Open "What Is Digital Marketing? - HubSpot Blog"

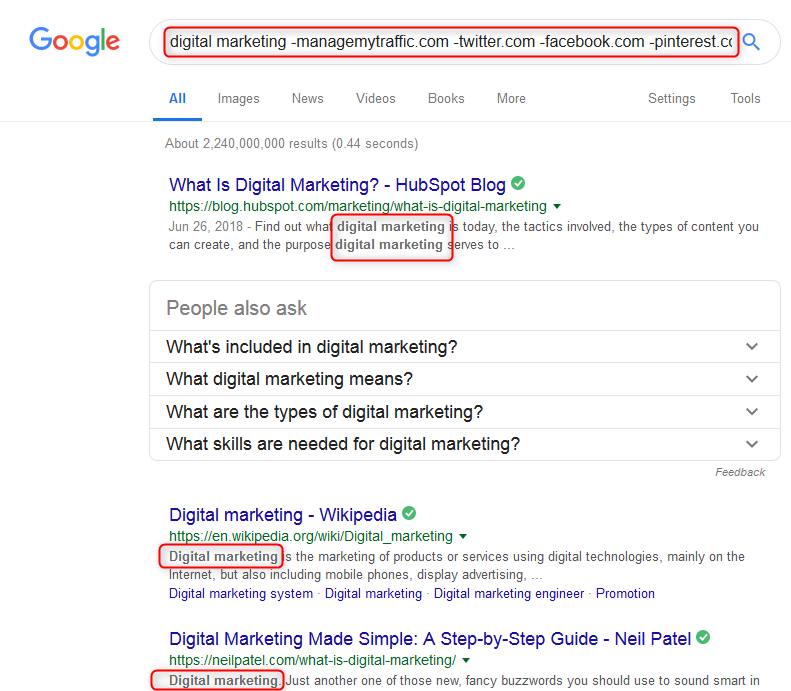(337, 185)
